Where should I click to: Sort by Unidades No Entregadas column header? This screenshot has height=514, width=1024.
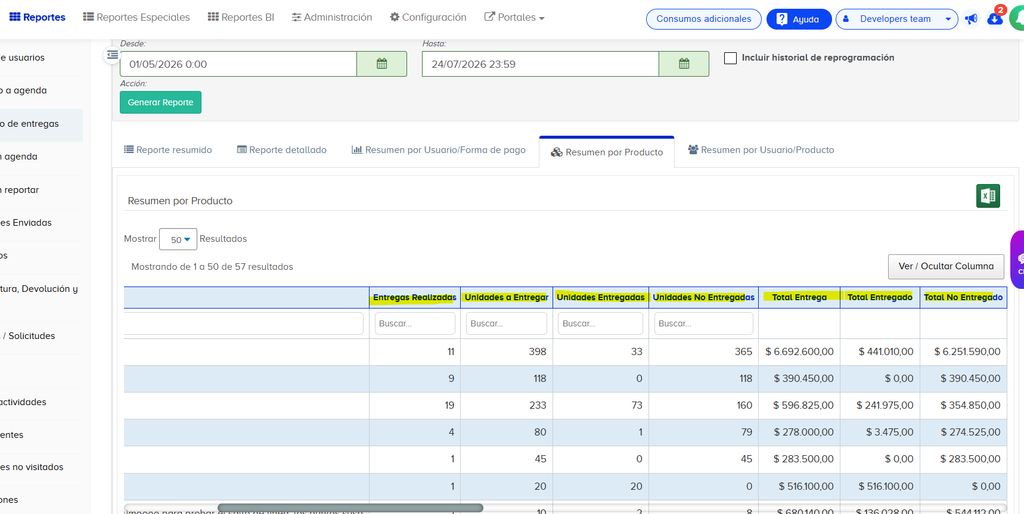click(x=703, y=297)
